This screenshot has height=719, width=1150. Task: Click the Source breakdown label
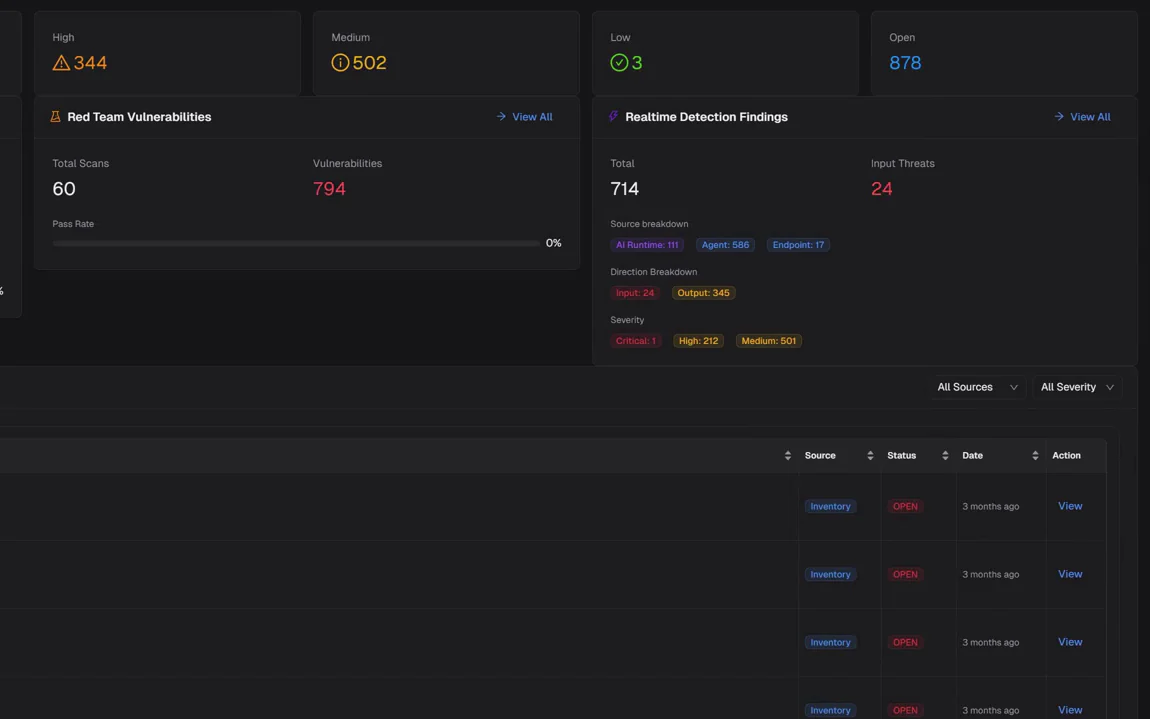[649, 224]
